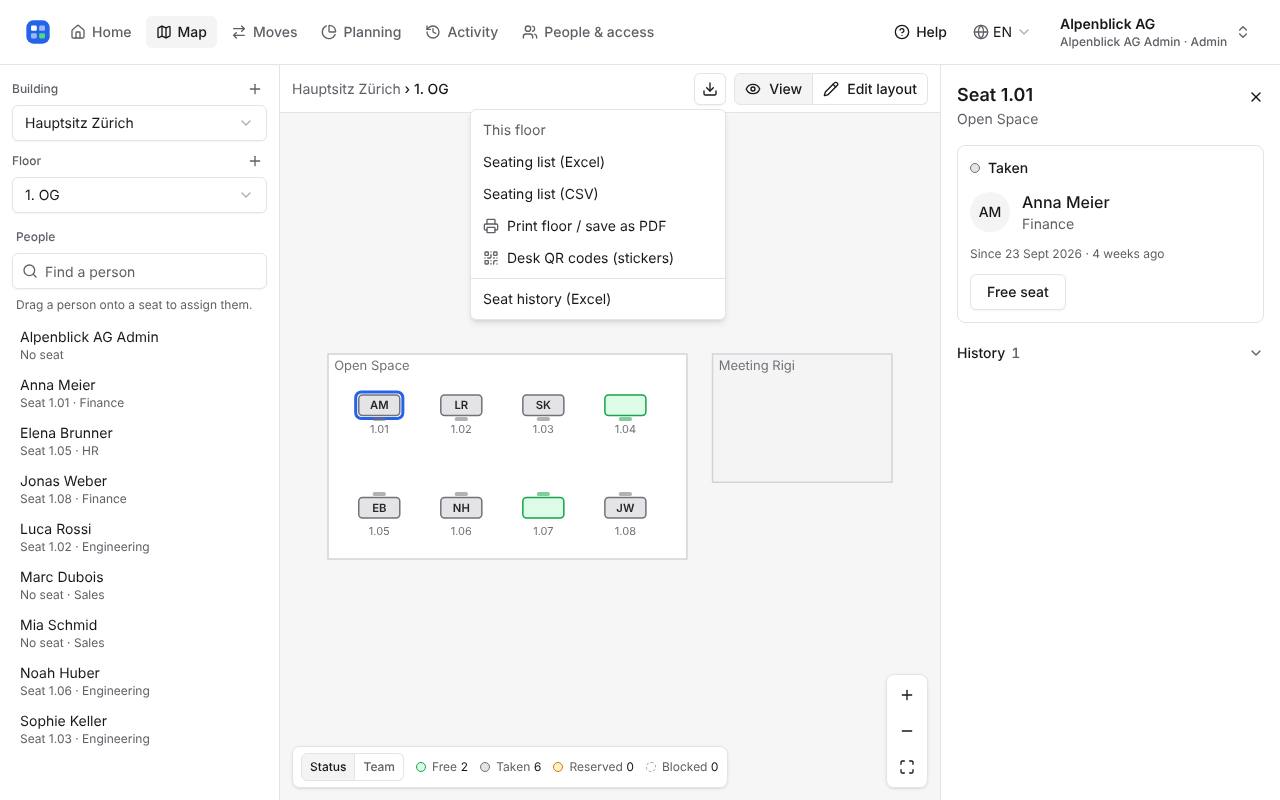Color map by Team
The width and height of the screenshot is (1280, 800).
(x=379, y=767)
